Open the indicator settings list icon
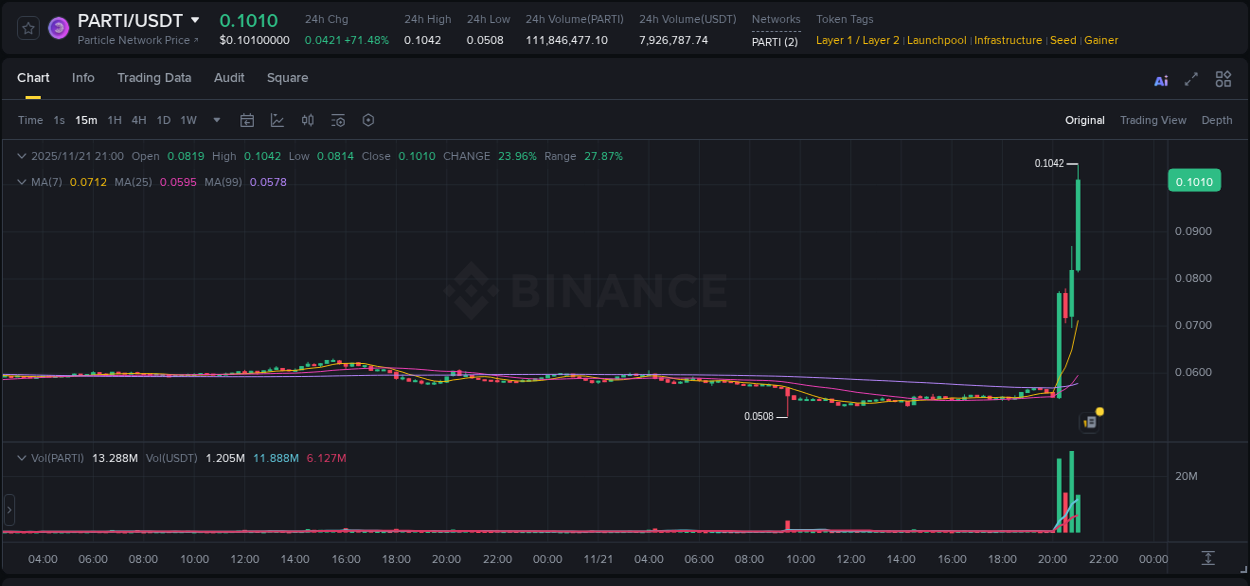The image size is (1250, 586). click(338, 119)
